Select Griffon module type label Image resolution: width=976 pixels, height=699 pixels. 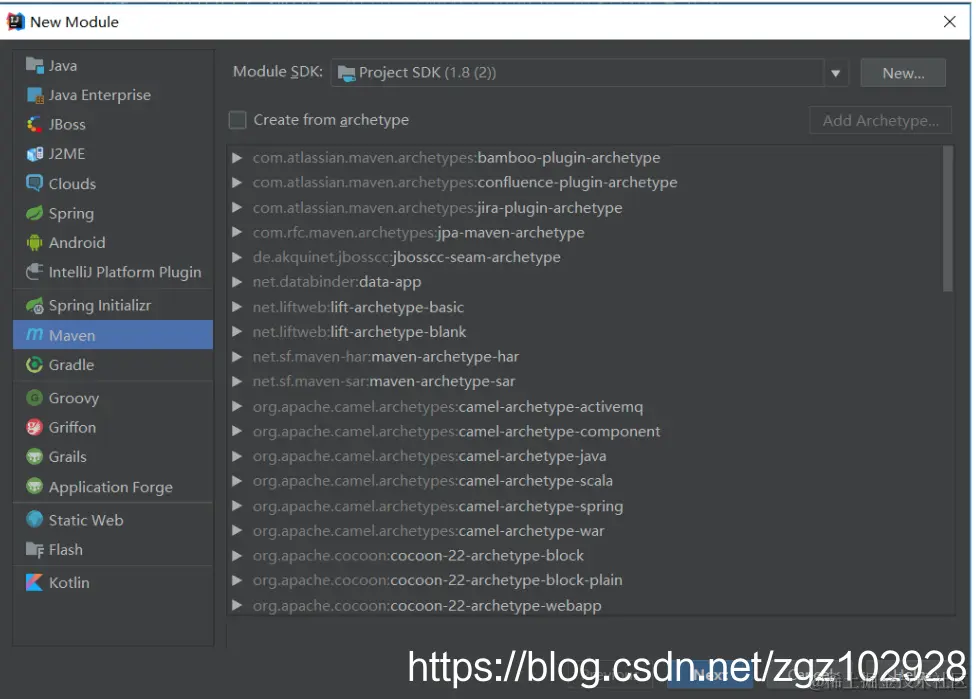72,428
